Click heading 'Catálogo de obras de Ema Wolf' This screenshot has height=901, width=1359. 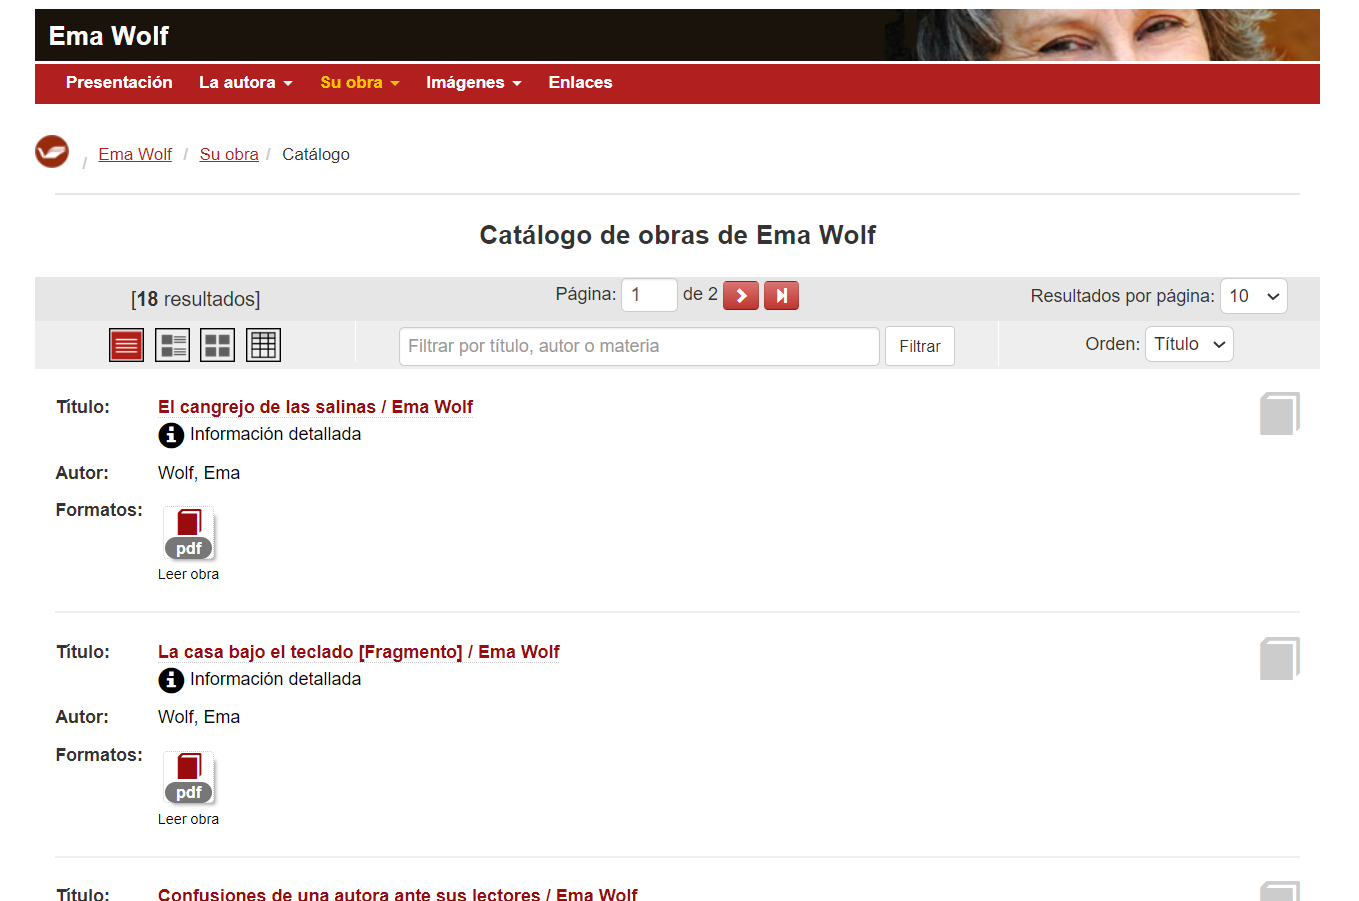tap(678, 235)
